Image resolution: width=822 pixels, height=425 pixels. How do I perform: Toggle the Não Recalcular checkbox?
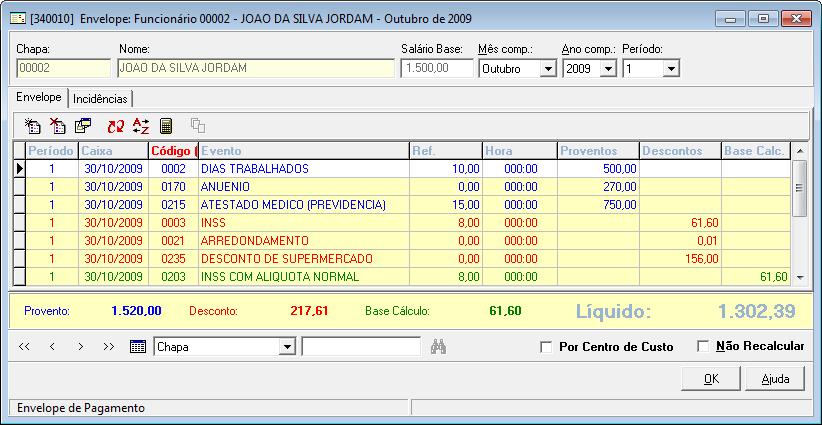pyautogui.click(x=703, y=346)
